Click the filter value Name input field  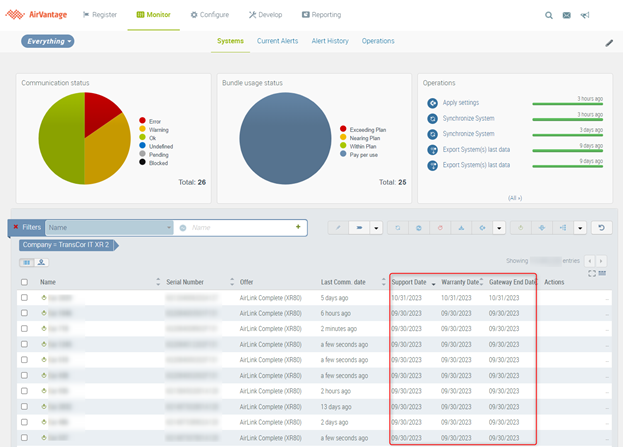(240, 227)
